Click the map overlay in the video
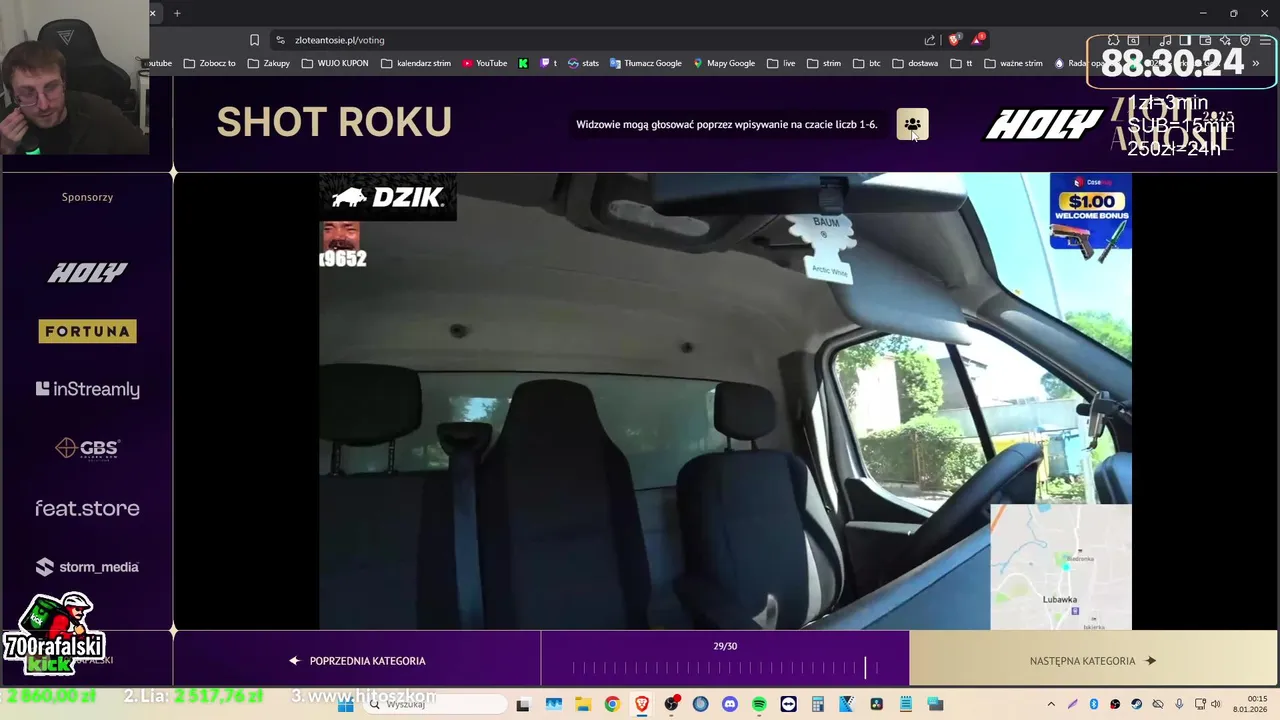The width and height of the screenshot is (1280, 720). pos(1061,567)
